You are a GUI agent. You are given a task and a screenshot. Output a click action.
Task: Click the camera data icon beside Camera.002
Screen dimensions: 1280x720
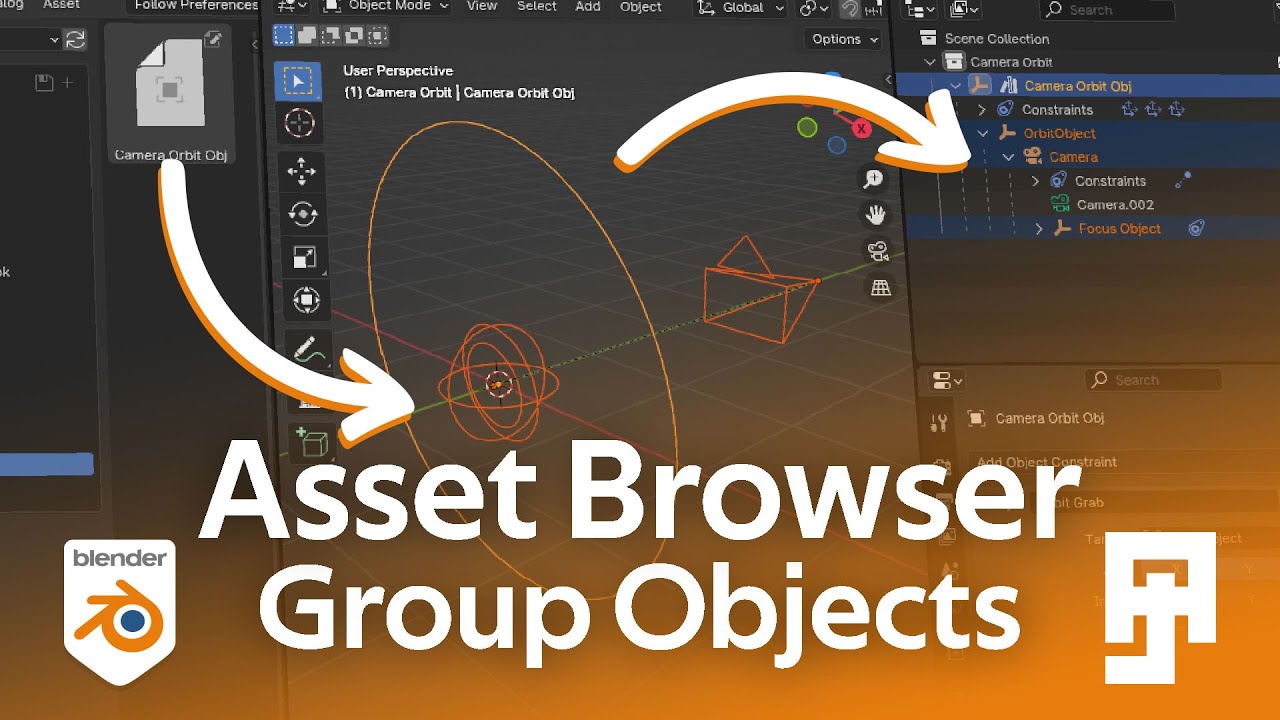1060,205
